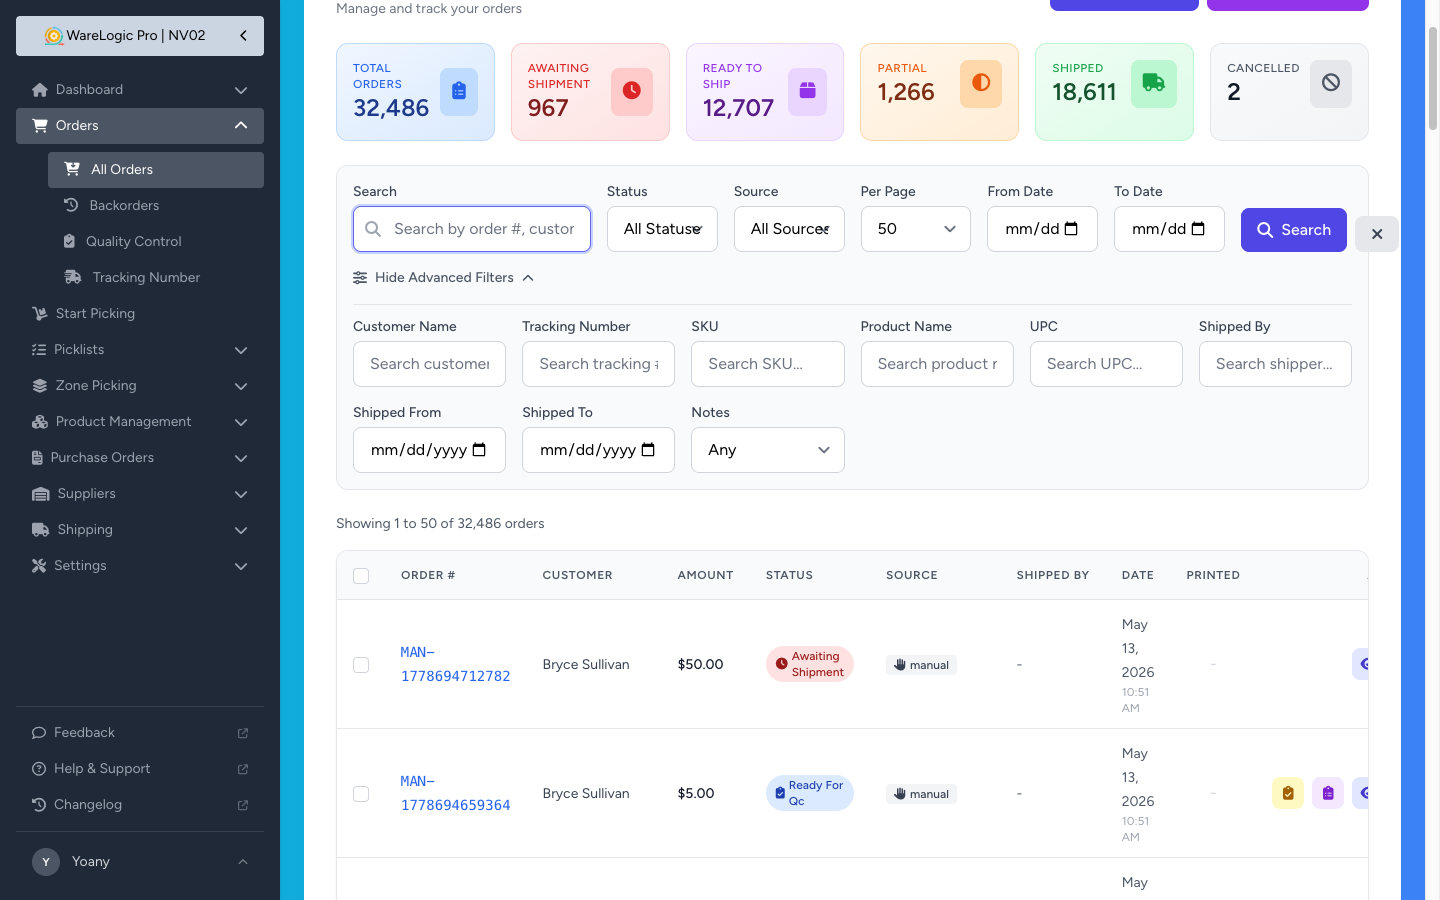This screenshot has height=900, width=1440.
Task: Open the Feedback link
Action: (x=140, y=733)
